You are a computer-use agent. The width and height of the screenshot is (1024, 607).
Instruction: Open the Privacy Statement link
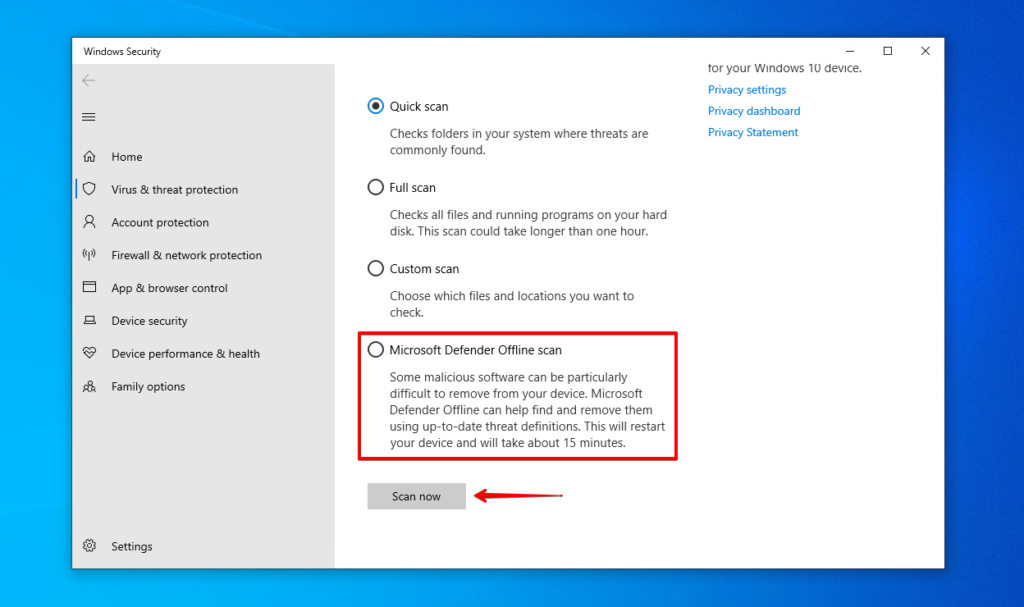tap(752, 132)
